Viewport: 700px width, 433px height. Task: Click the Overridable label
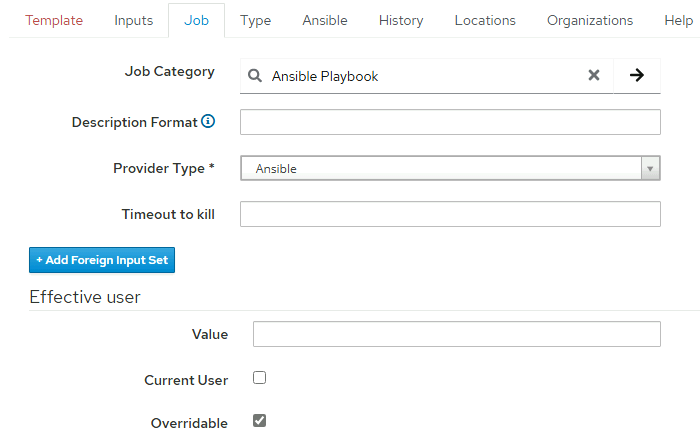189,423
